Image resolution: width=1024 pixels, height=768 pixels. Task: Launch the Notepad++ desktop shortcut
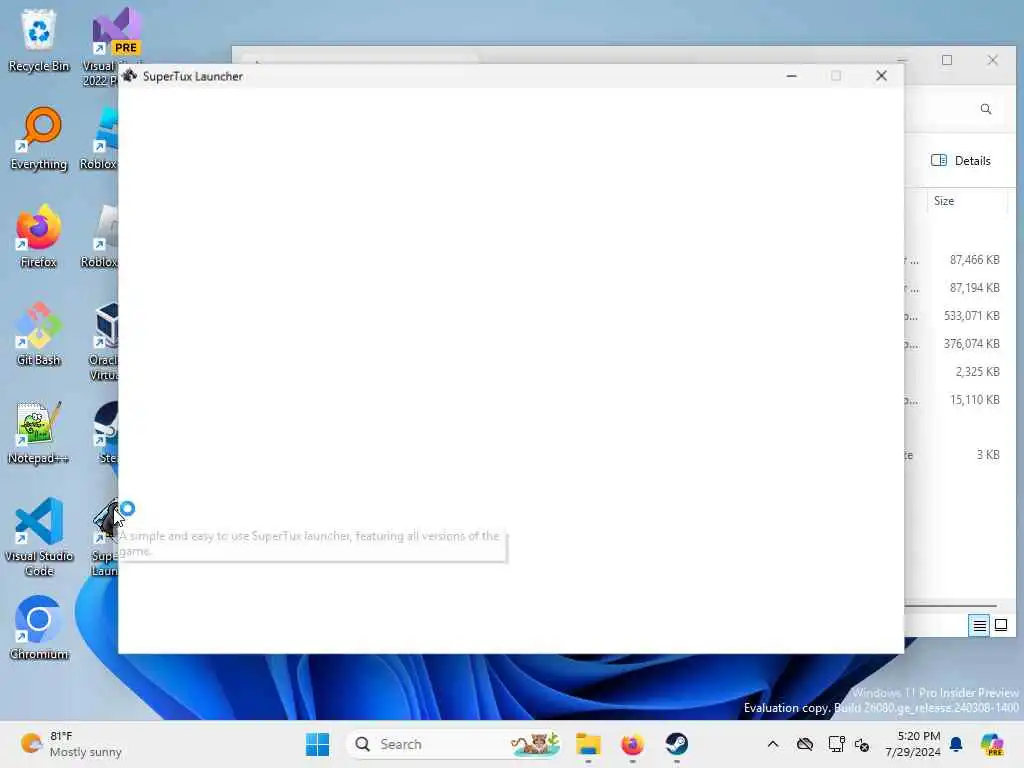[39, 432]
